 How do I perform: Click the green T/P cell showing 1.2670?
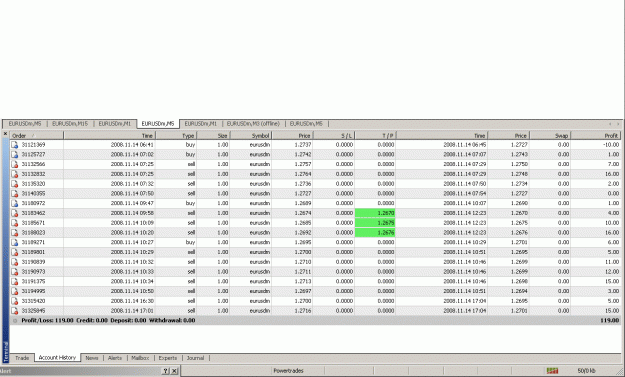point(375,213)
